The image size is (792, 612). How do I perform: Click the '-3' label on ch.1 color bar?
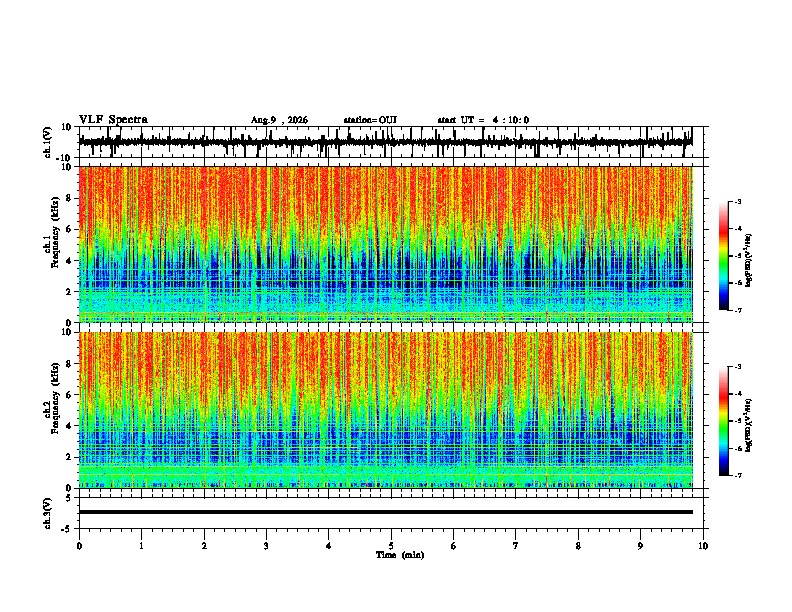coord(737,201)
